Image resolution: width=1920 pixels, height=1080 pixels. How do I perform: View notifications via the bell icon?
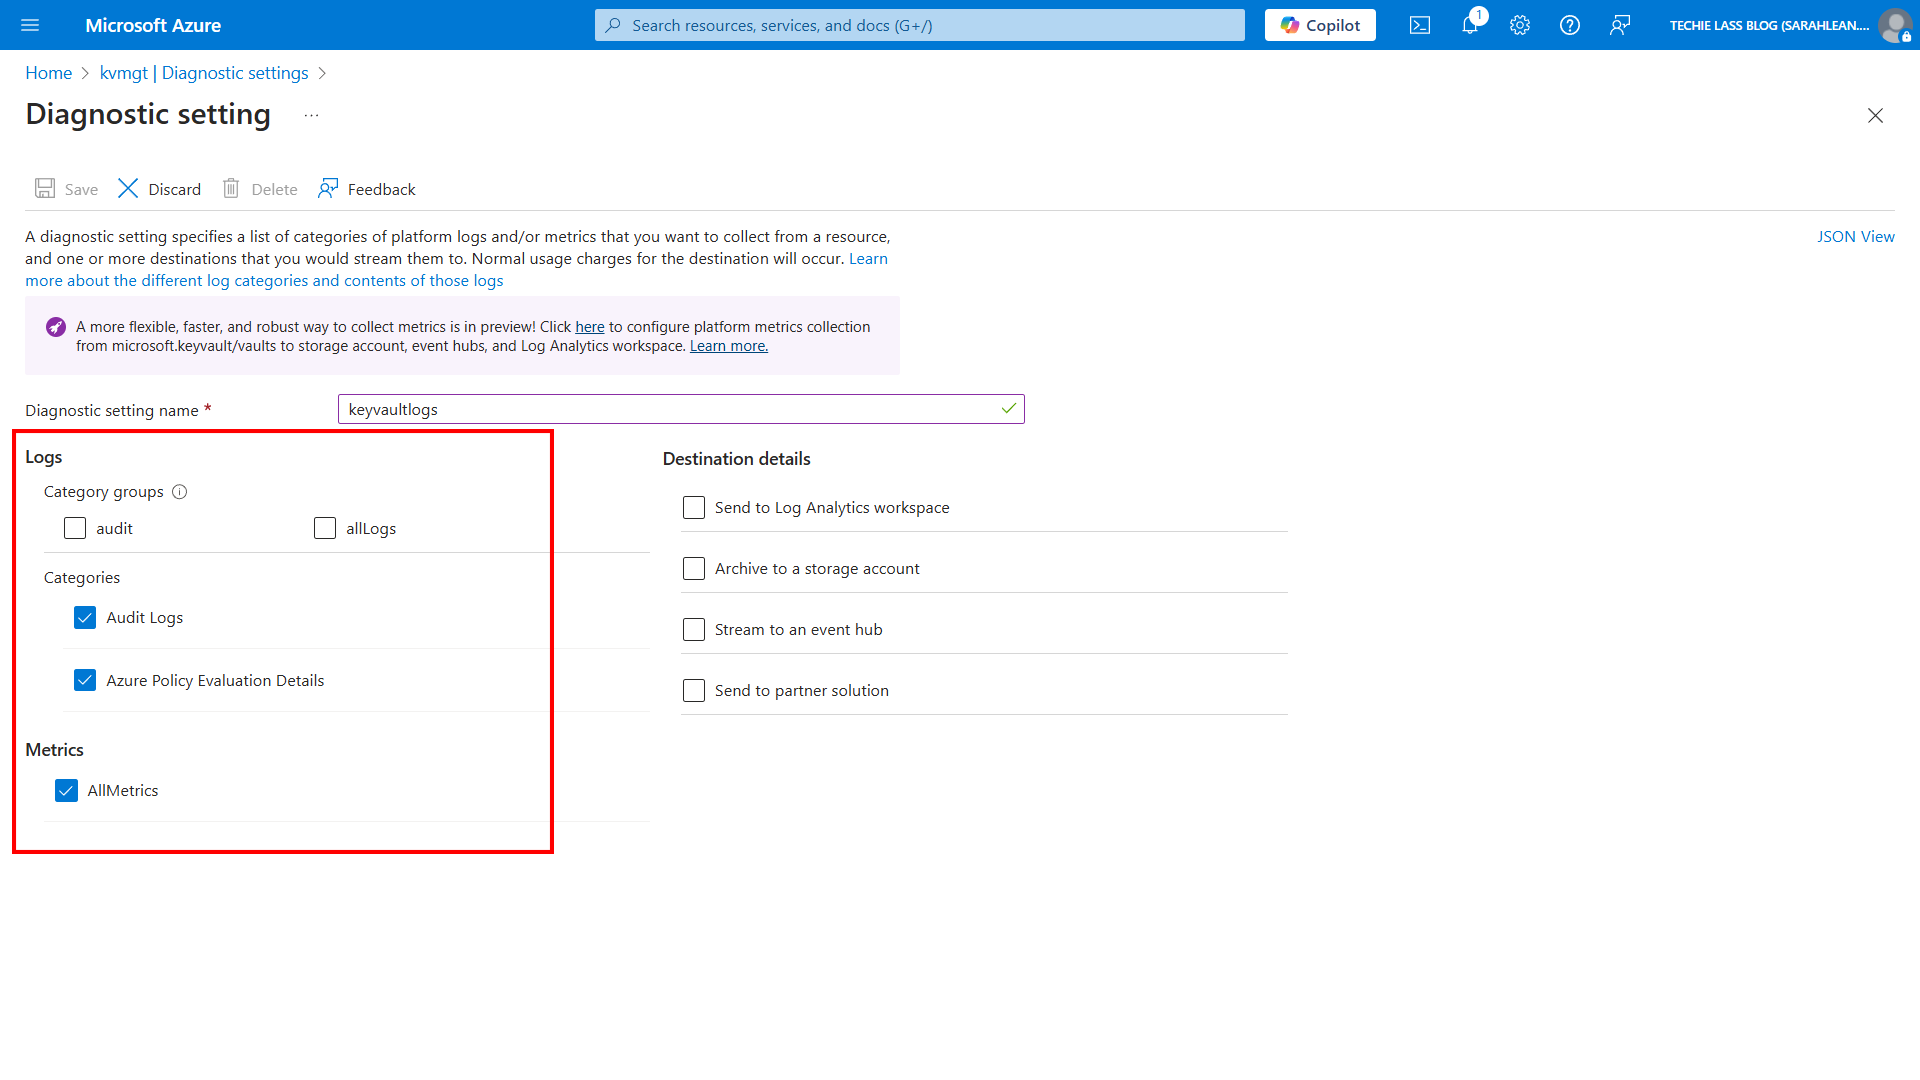point(1469,25)
